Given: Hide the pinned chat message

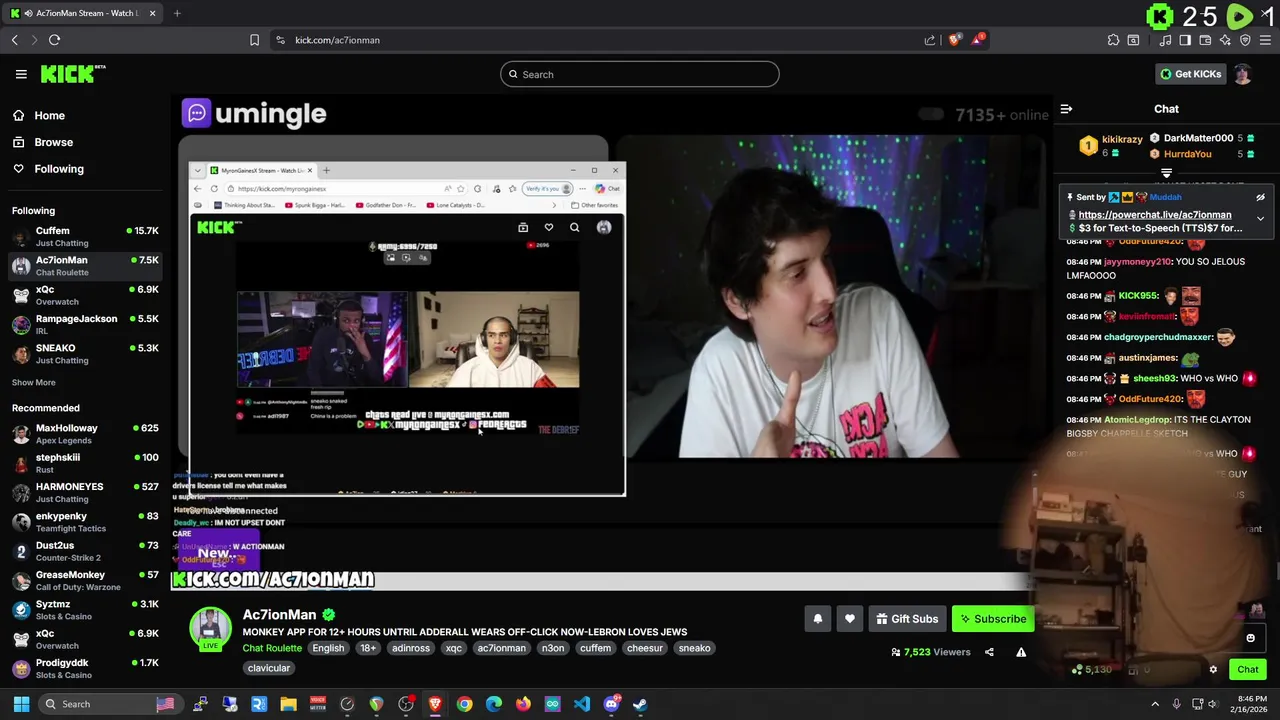Looking at the screenshot, I should [x=1260, y=197].
